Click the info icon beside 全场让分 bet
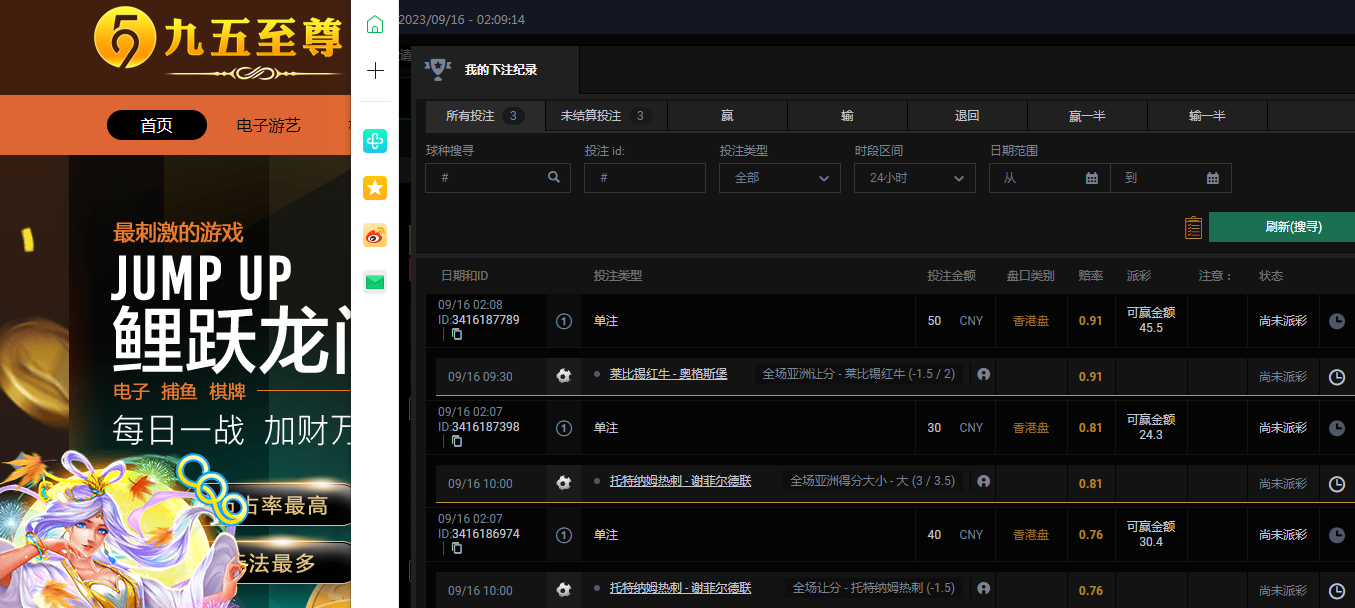This screenshot has width=1355, height=608. point(983,588)
